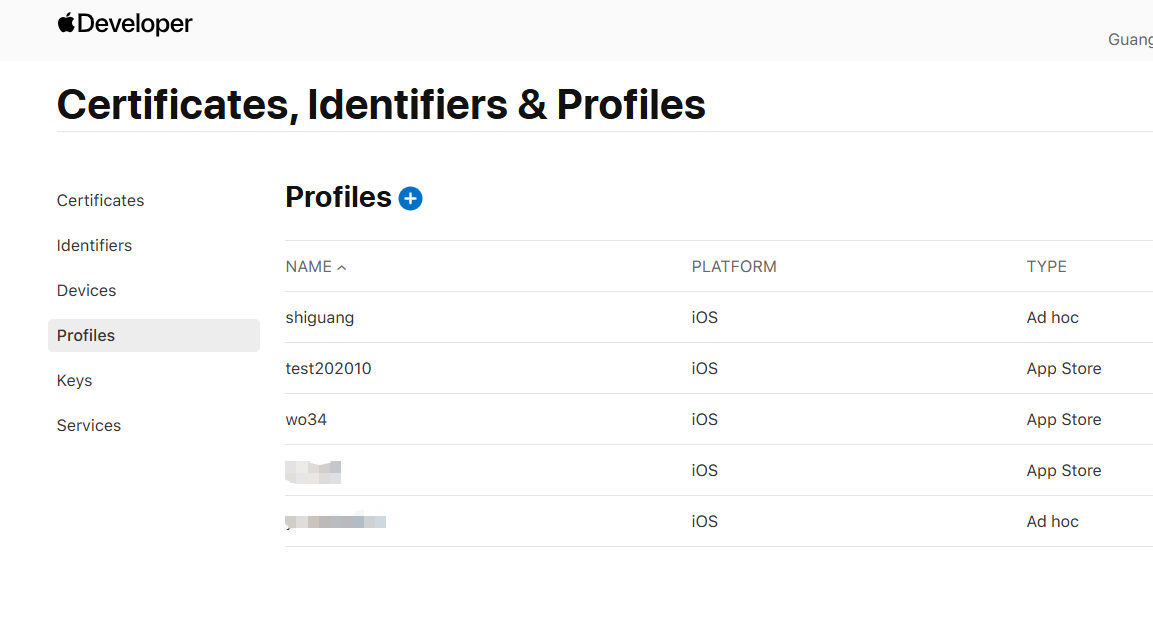Go to Identifiers section
The image size is (1153, 625).
[x=94, y=245]
